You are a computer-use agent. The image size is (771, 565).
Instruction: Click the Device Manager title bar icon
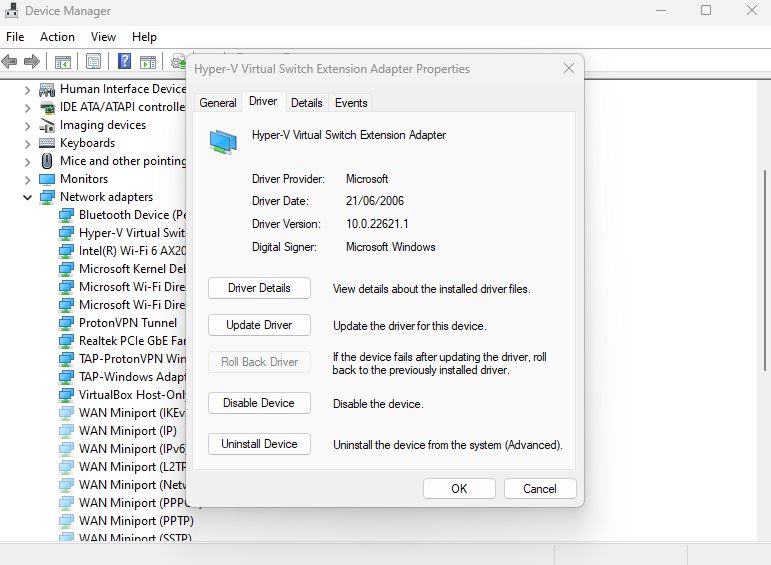(x=12, y=10)
